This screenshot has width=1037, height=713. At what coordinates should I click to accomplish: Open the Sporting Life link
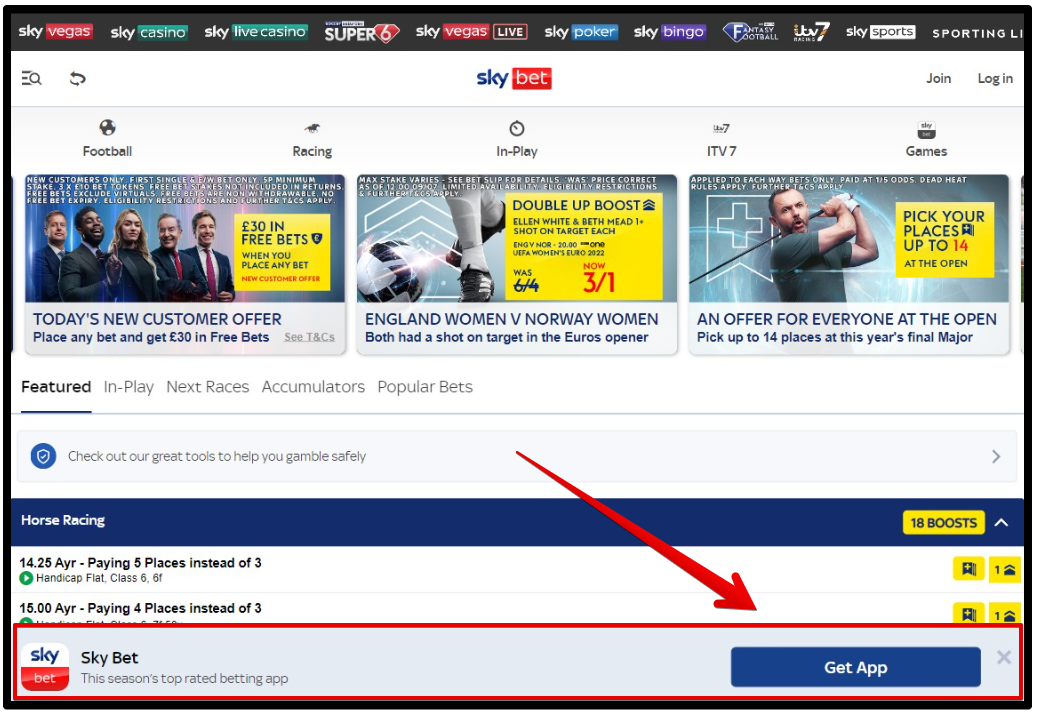pyautogui.click(x=977, y=33)
